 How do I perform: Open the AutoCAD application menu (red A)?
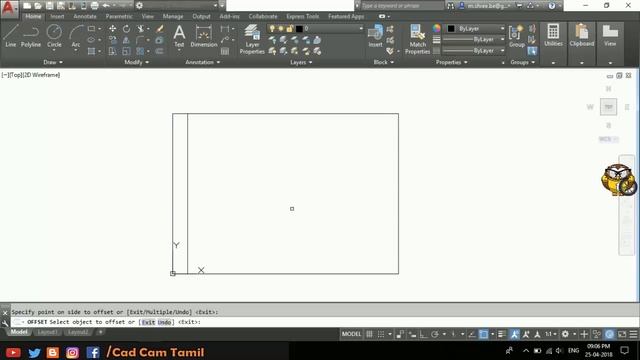pos(9,8)
